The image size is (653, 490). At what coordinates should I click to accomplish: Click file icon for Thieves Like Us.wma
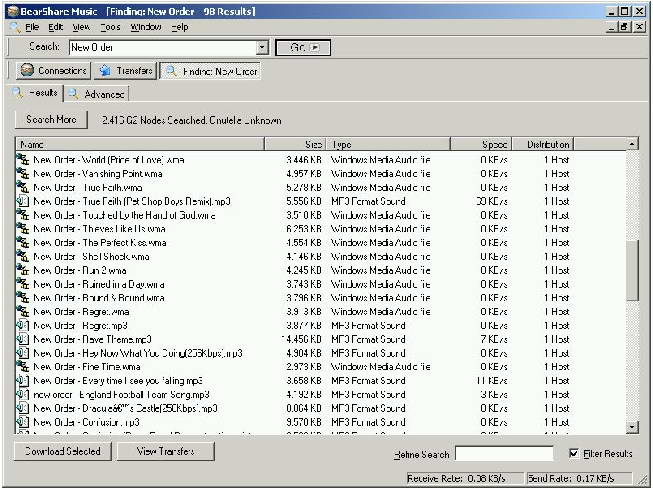point(23,229)
